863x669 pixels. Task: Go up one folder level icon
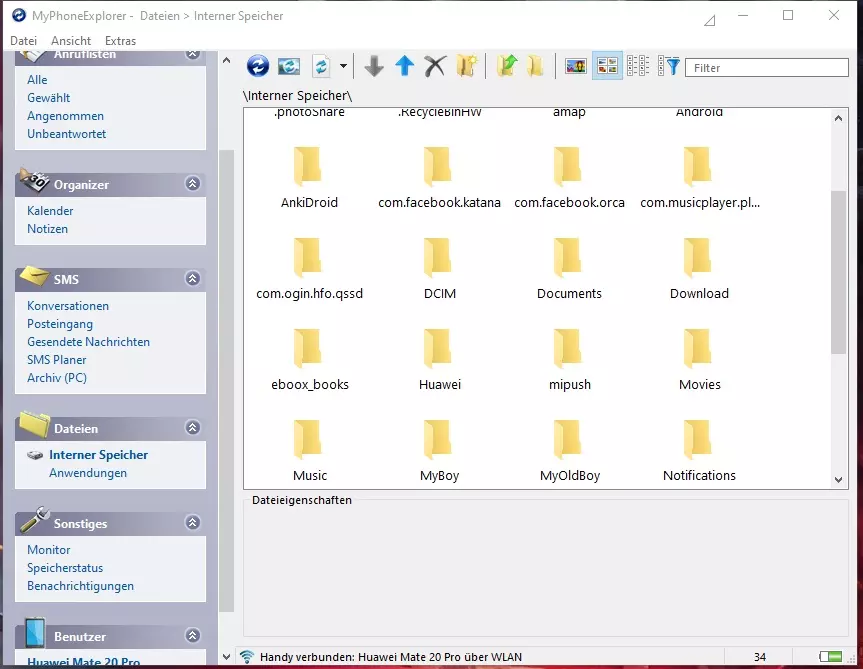pyautogui.click(x=507, y=66)
